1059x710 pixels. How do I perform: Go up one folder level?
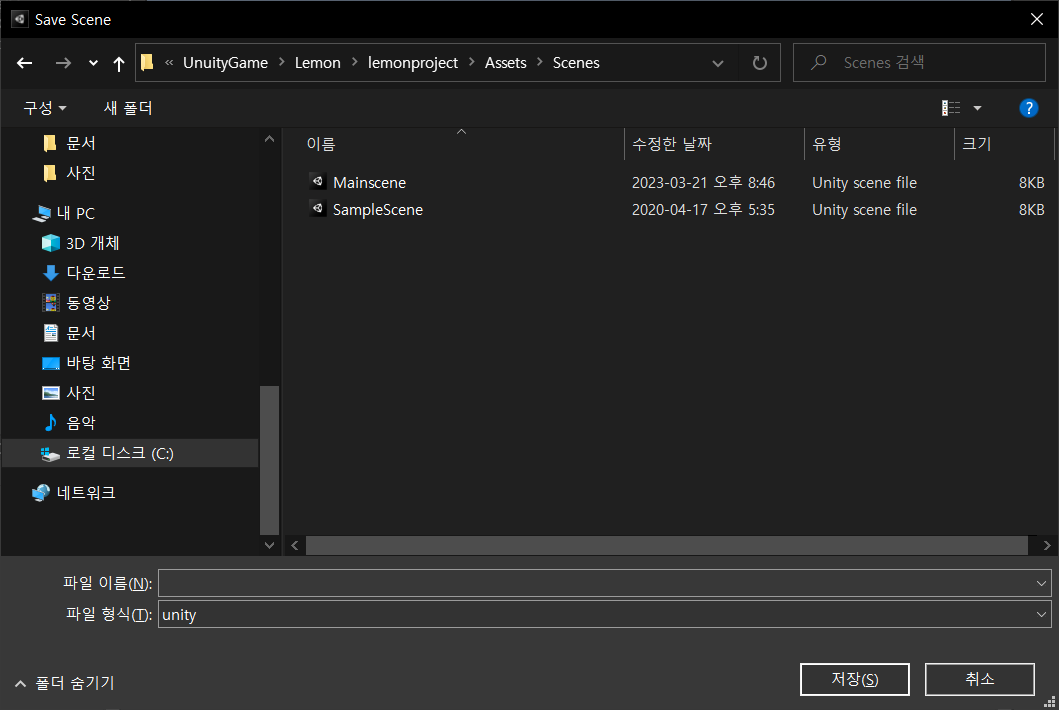[x=119, y=64]
